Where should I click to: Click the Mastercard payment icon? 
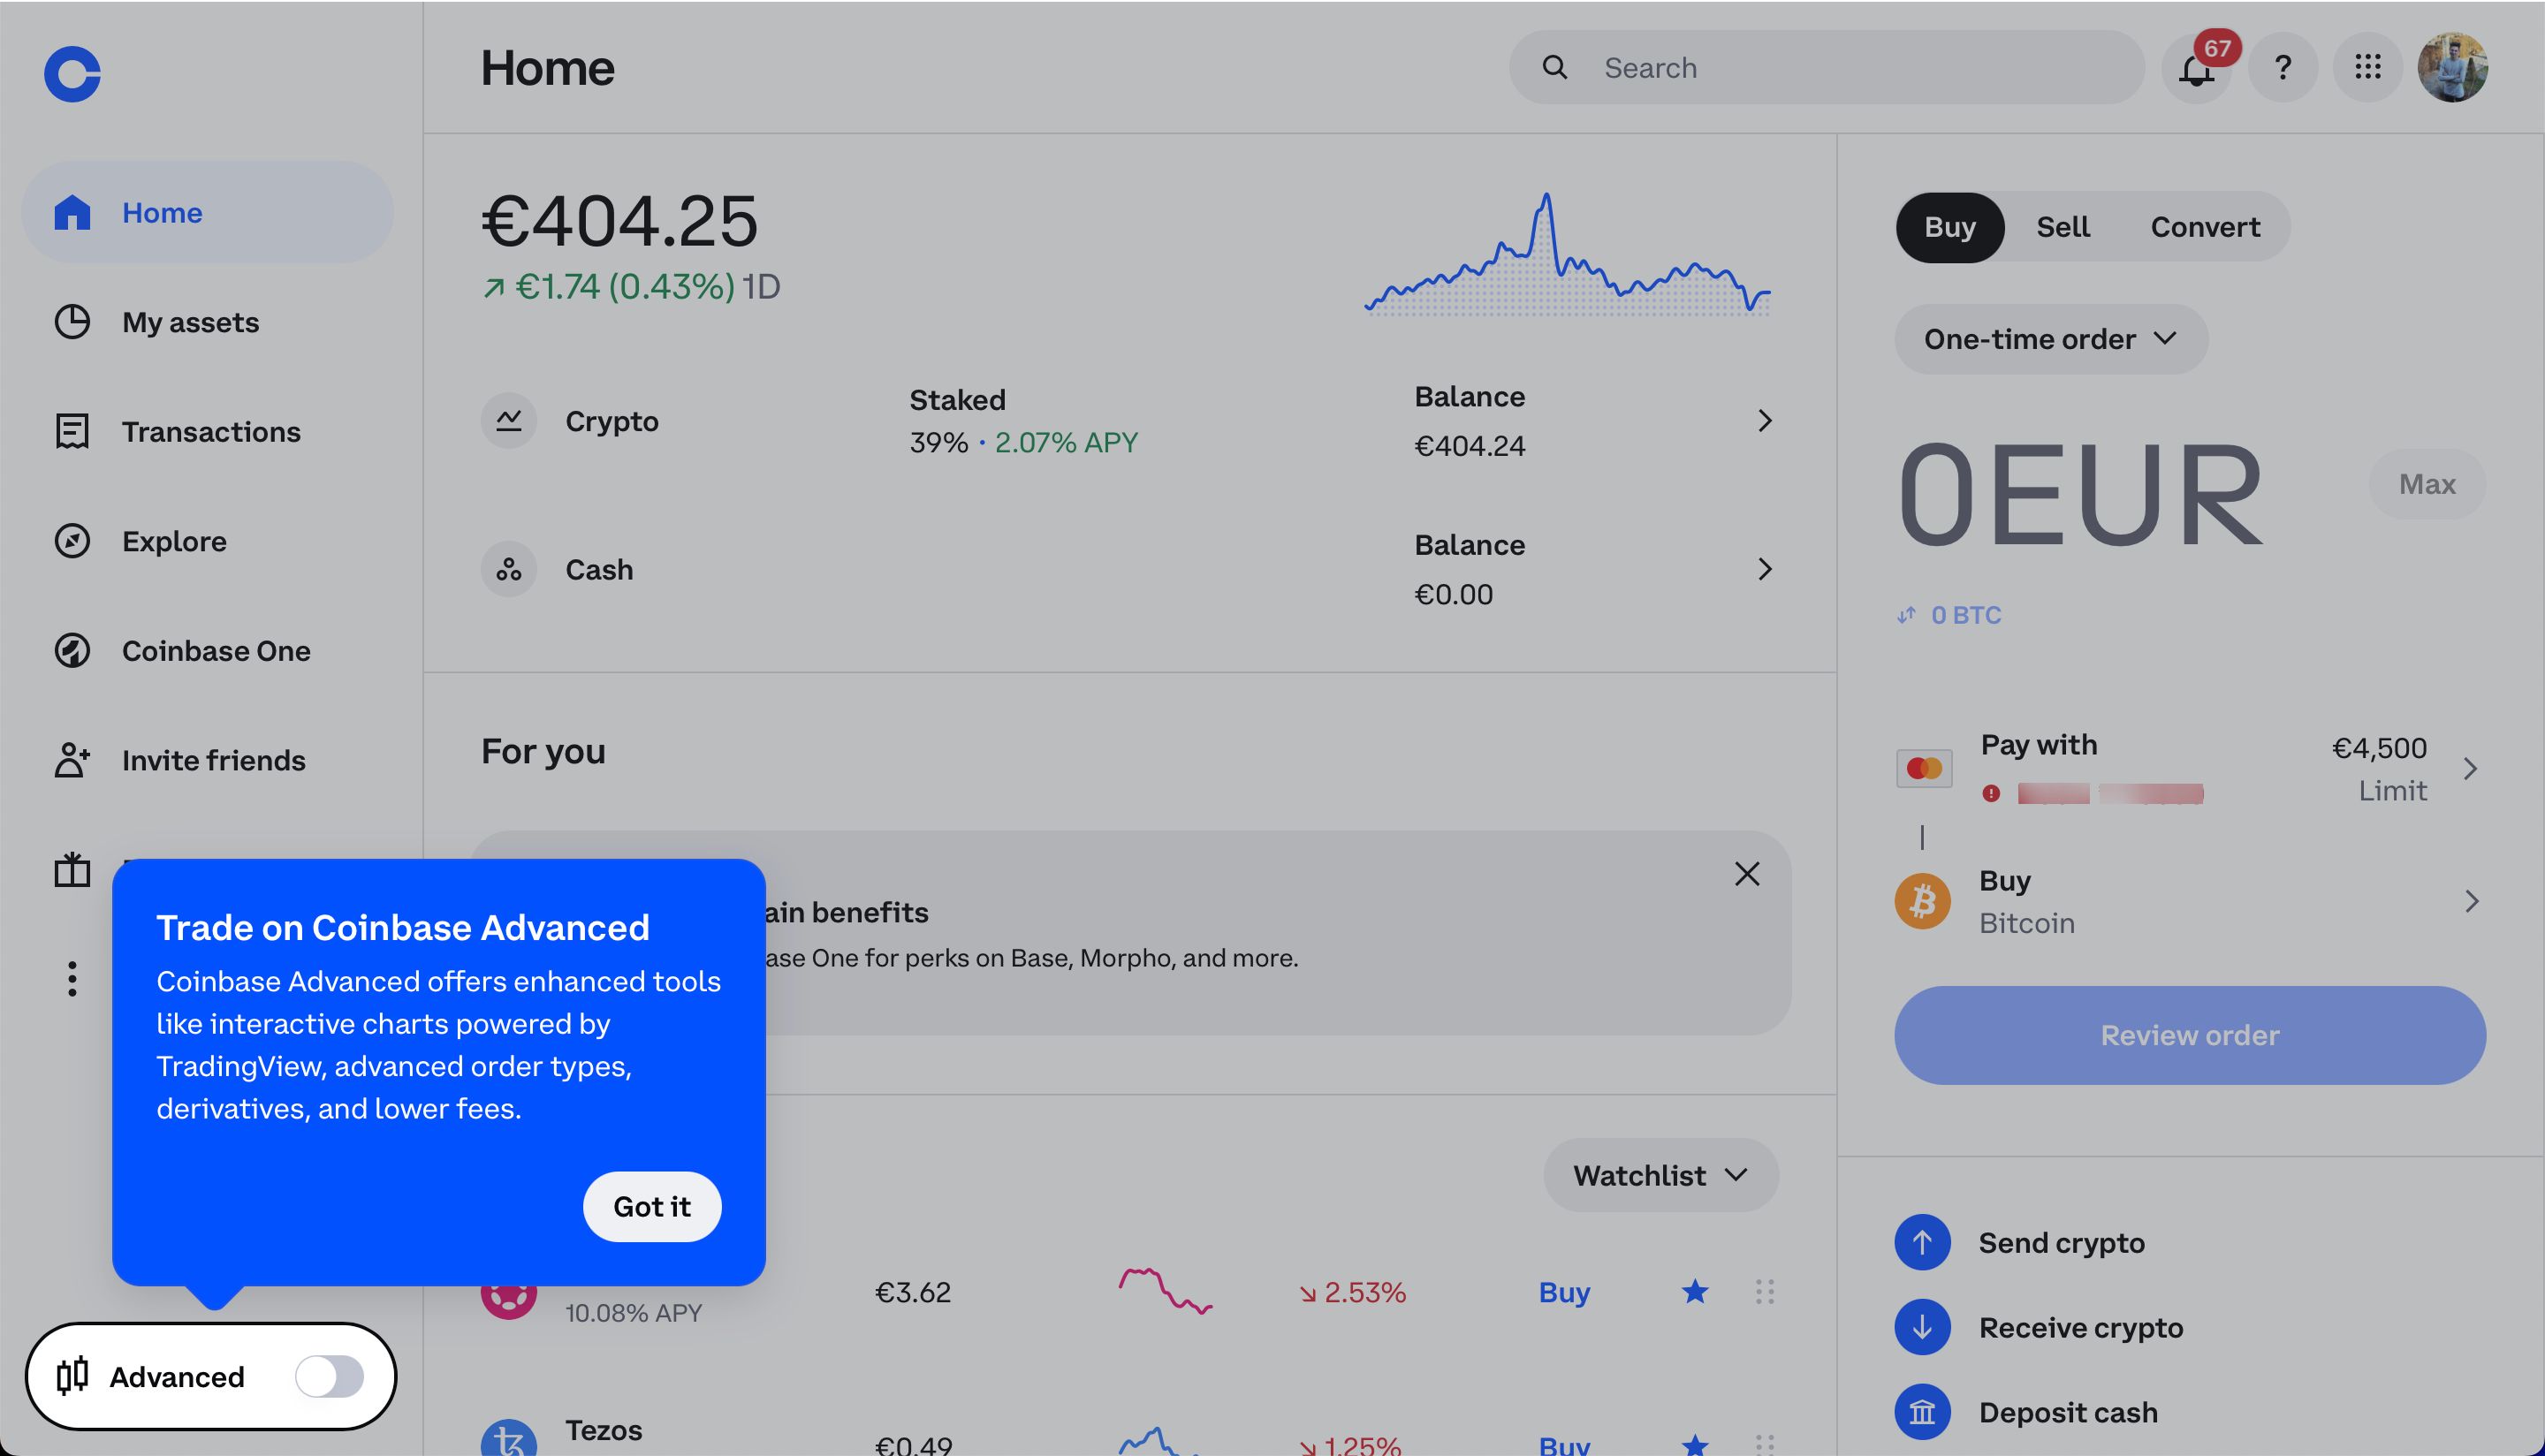[1923, 768]
